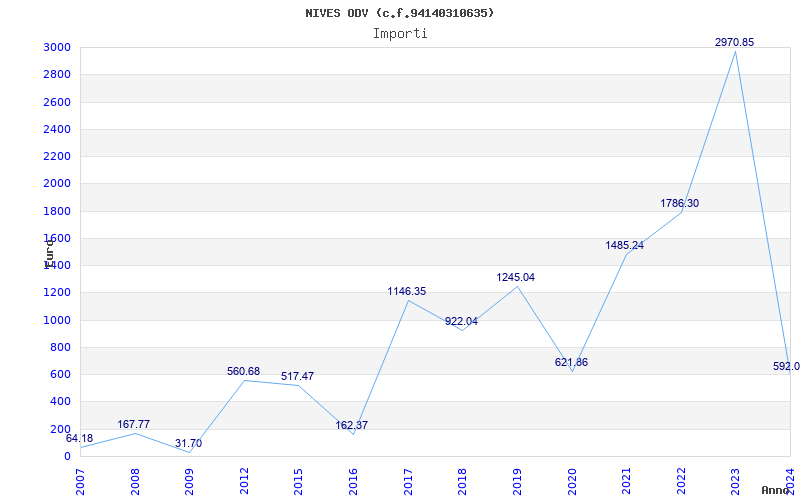Select the 64.18 data label
Viewport: 800px width, 500px height.
click(x=80, y=438)
